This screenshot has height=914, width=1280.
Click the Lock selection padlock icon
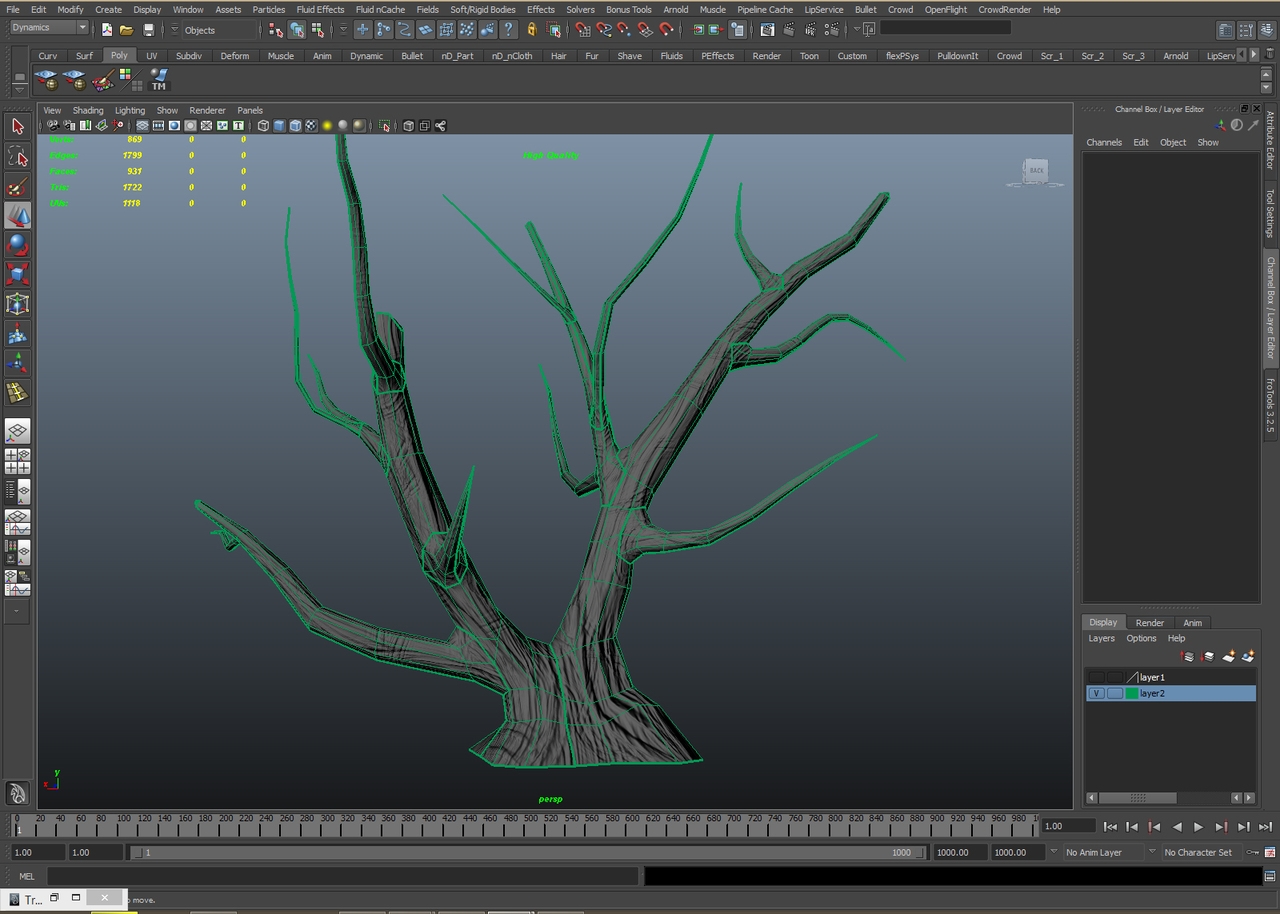pos(532,30)
